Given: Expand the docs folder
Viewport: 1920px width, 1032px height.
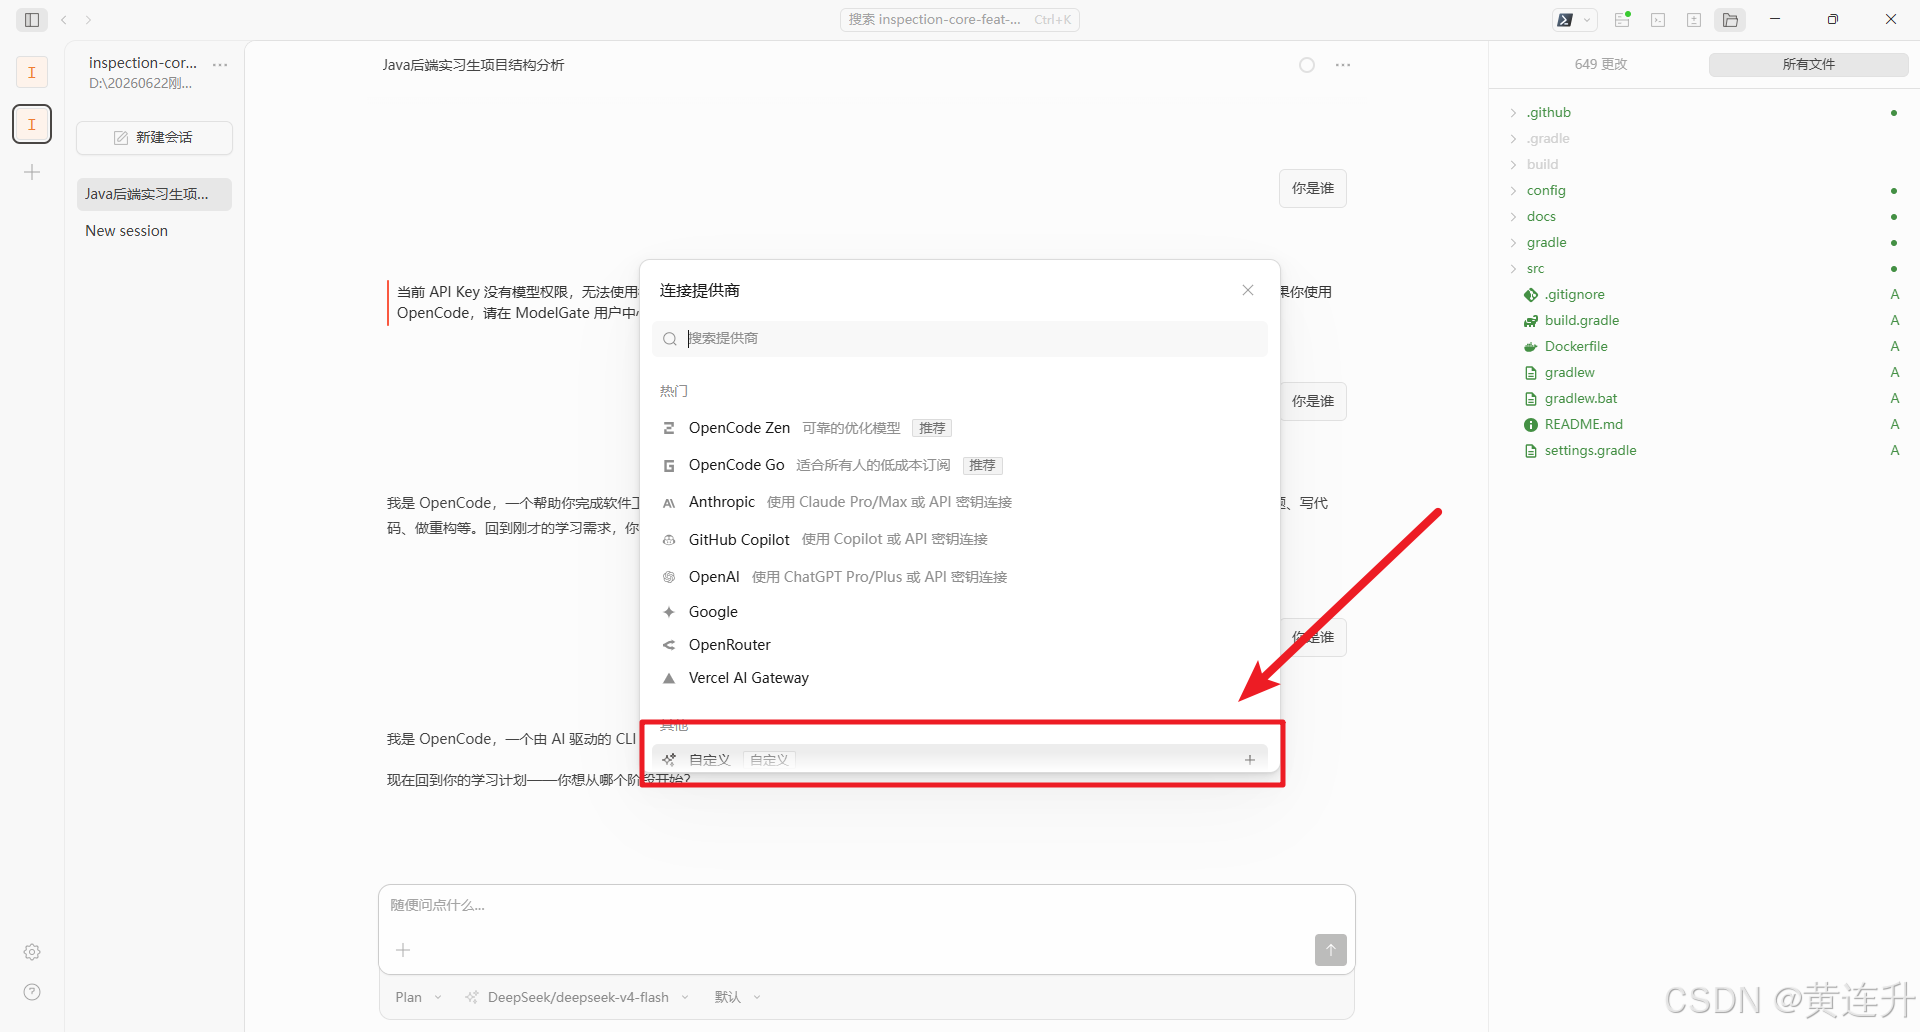Looking at the screenshot, I should [1541, 216].
